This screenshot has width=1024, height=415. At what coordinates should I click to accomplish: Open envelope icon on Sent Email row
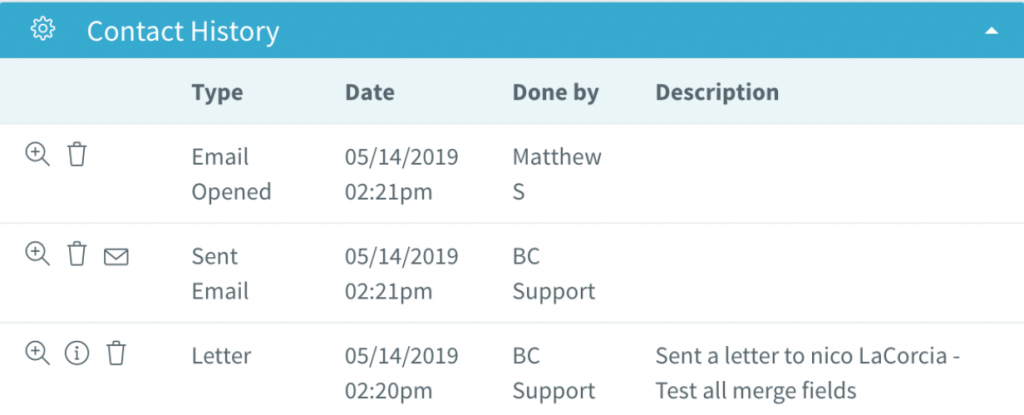116,257
